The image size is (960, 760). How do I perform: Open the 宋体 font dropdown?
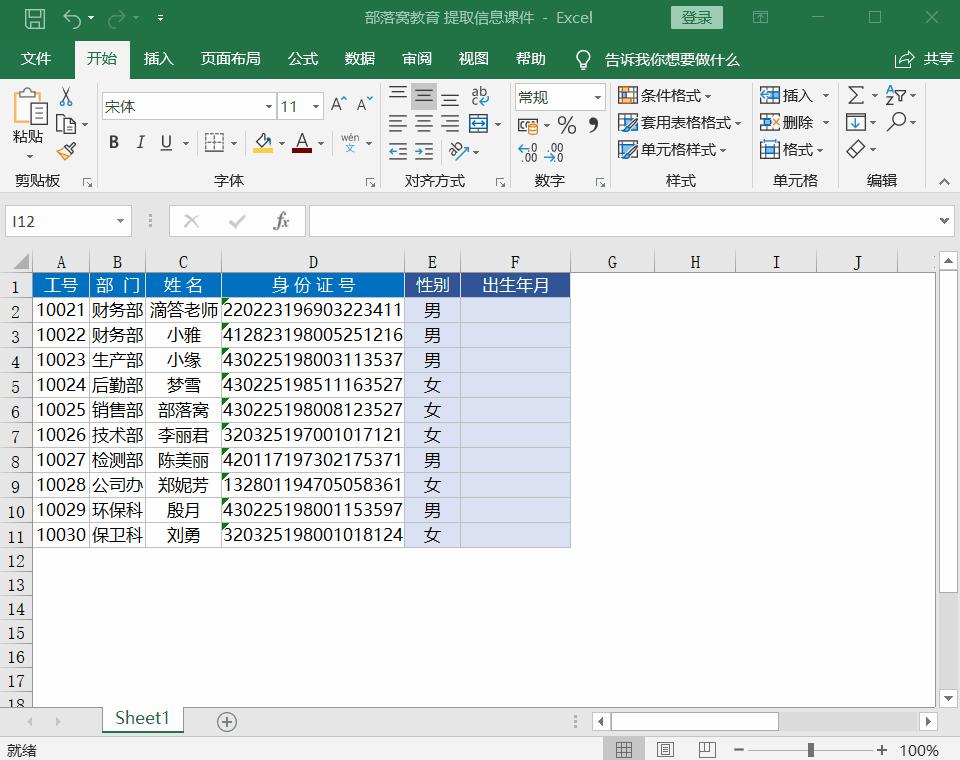tap(268, 105)
